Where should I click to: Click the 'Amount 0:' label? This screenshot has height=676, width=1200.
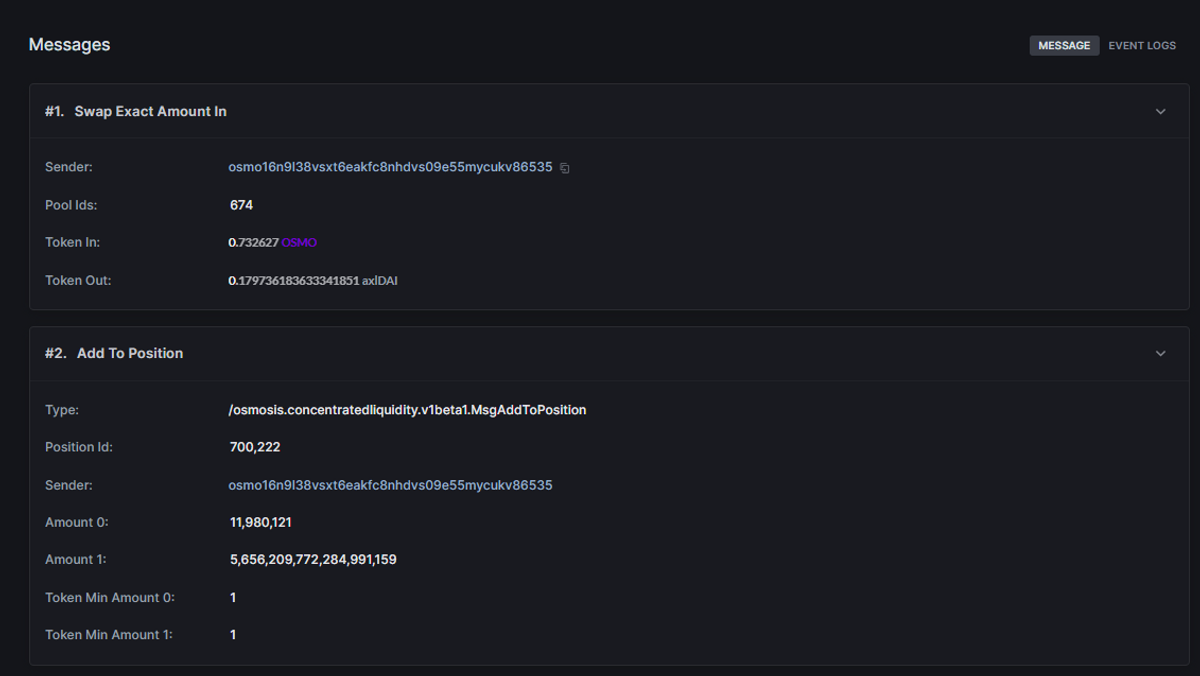coord(77,522)
